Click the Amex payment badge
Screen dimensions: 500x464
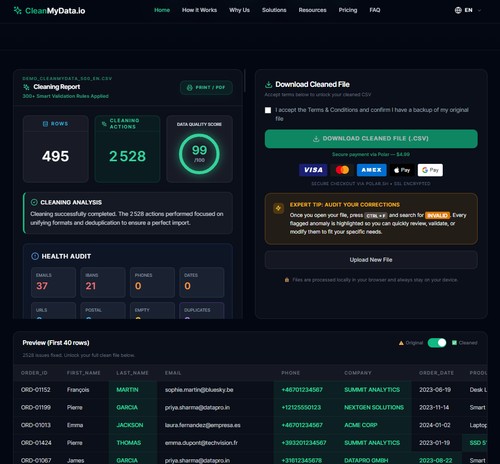[x=371, y=170]
